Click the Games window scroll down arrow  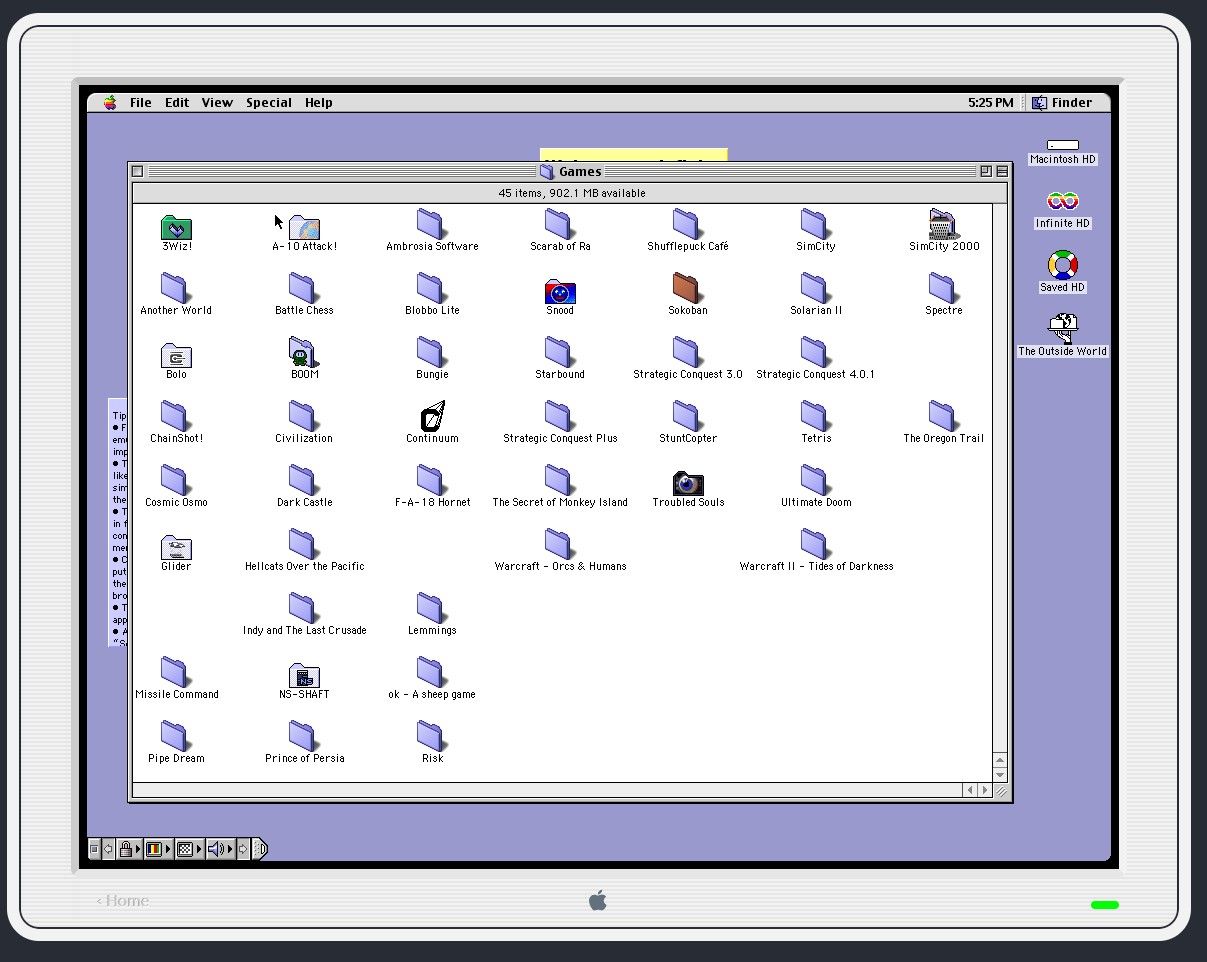999,775
